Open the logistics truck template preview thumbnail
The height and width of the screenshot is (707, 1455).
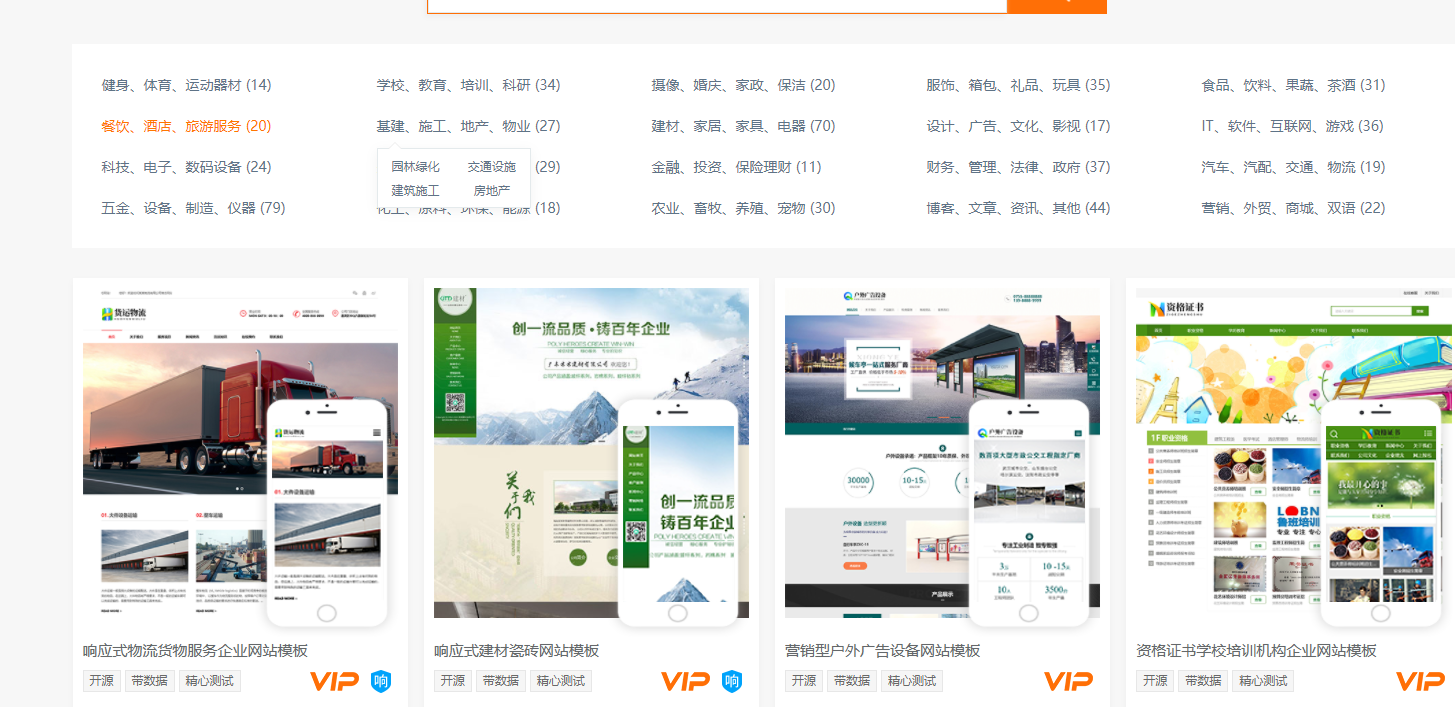pyautogui.click(x=240, y=453)
